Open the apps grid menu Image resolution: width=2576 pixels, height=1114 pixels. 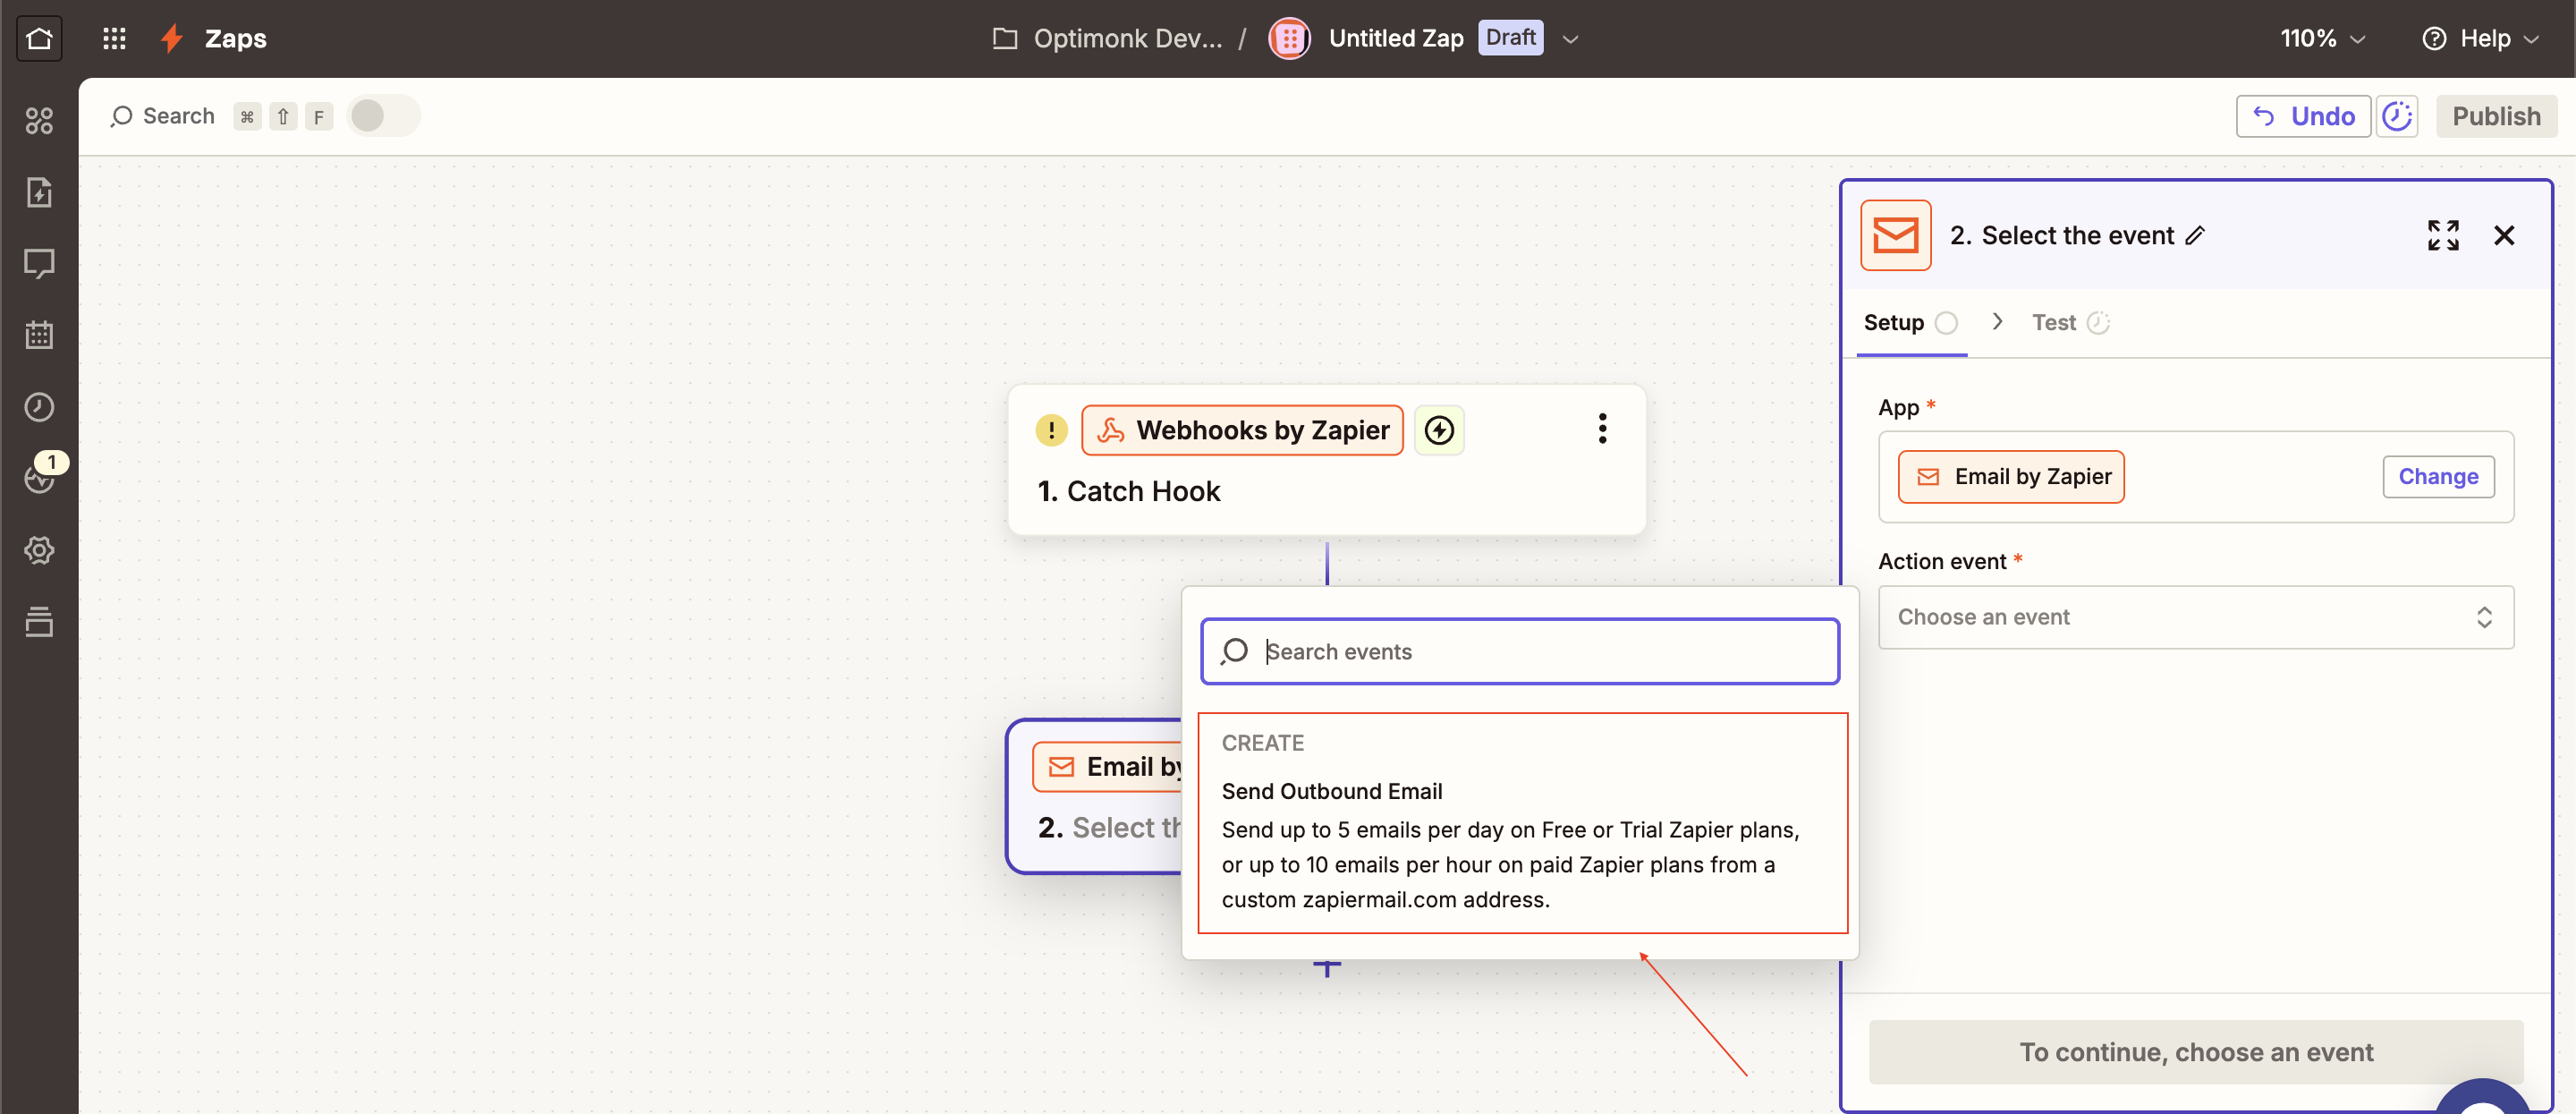[114, 38]
